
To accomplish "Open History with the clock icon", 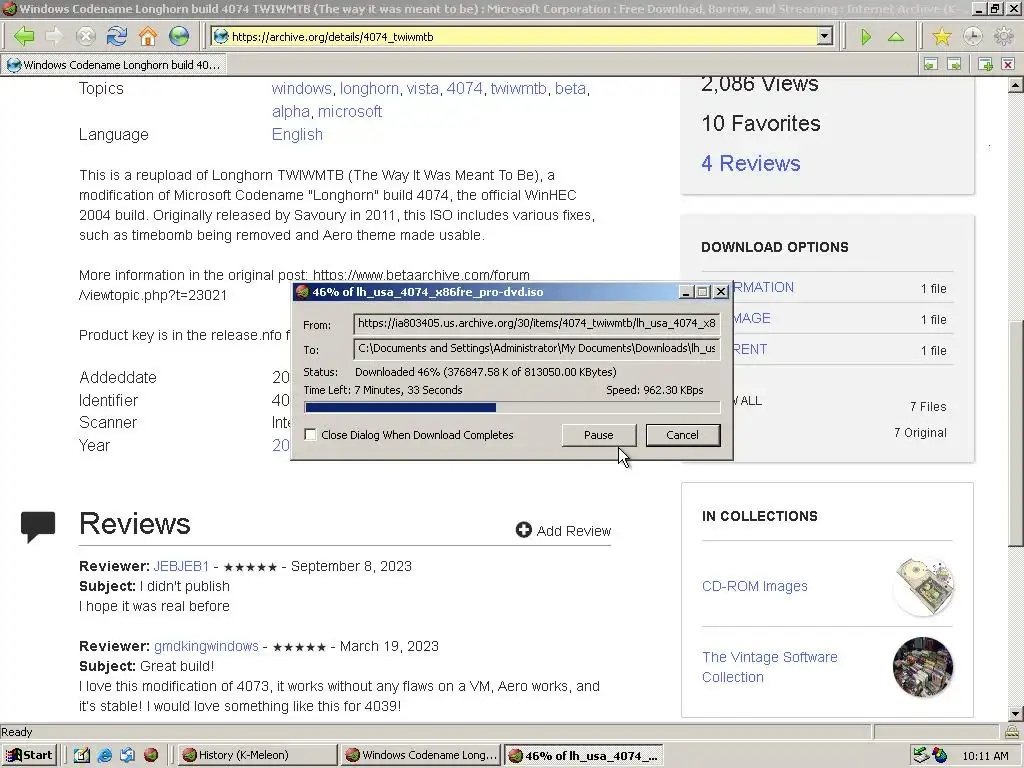I will [972, 37].
